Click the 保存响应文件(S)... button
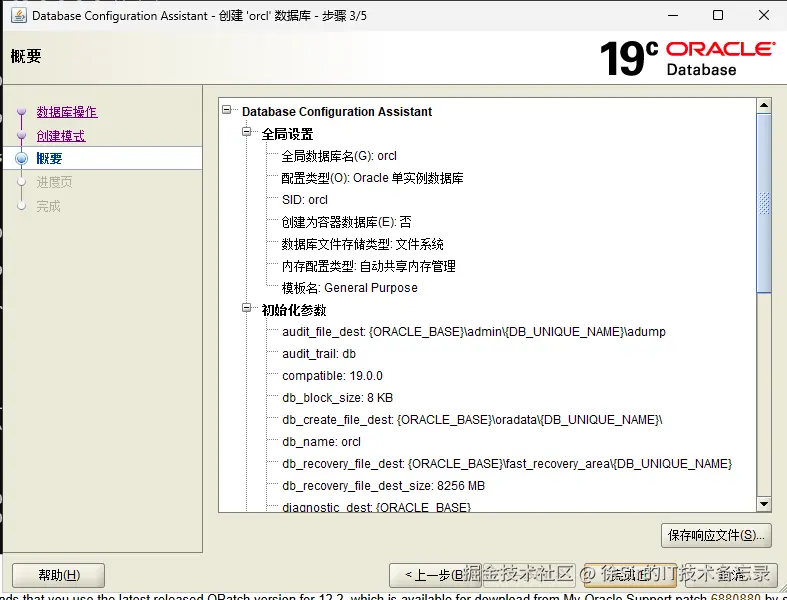Viewport: 787px width, 600px height. coord(716,535)
